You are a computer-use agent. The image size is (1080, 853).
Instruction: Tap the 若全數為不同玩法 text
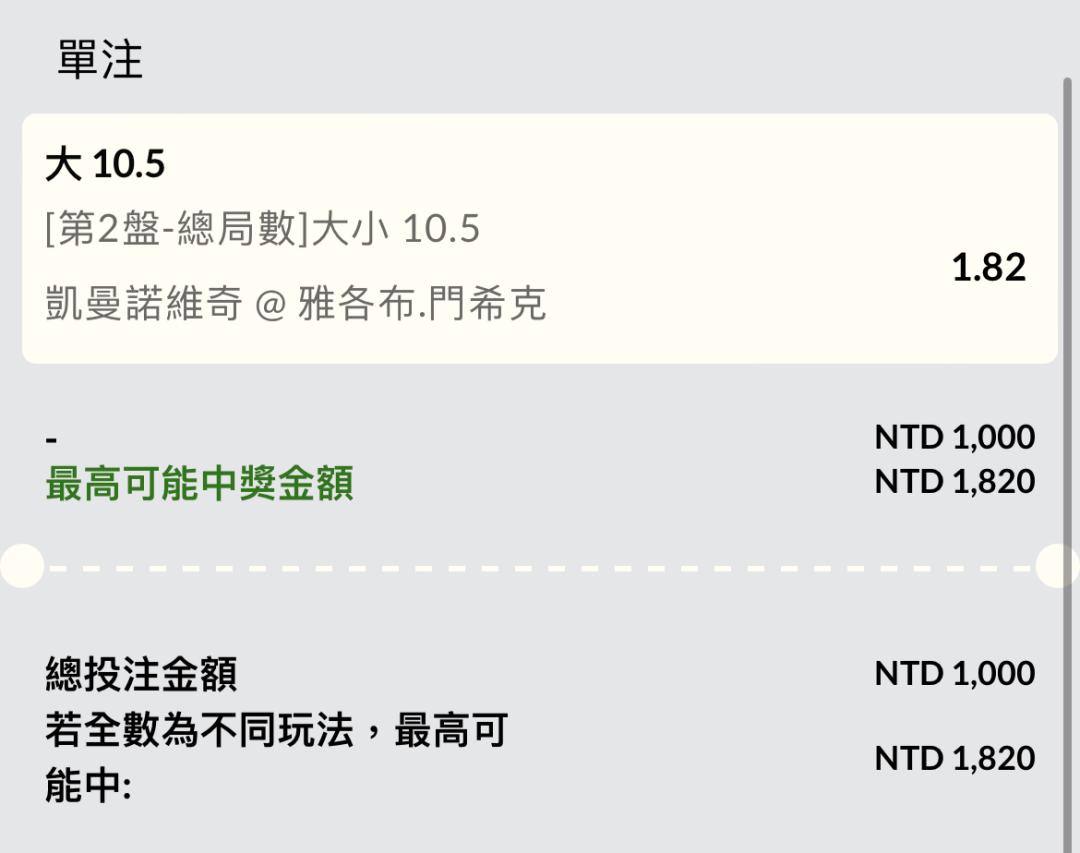(200, 730)
